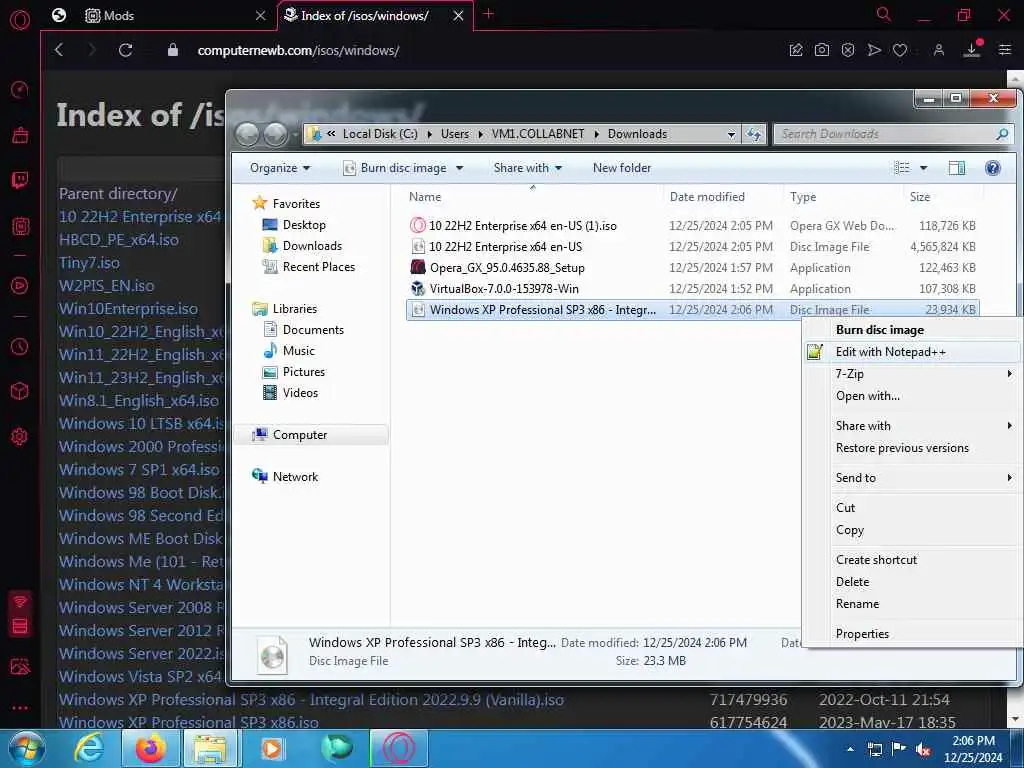Open the Win10Enterprise.iso link
The height and width of the screenshot is (768, 1024).
point(129,308)
